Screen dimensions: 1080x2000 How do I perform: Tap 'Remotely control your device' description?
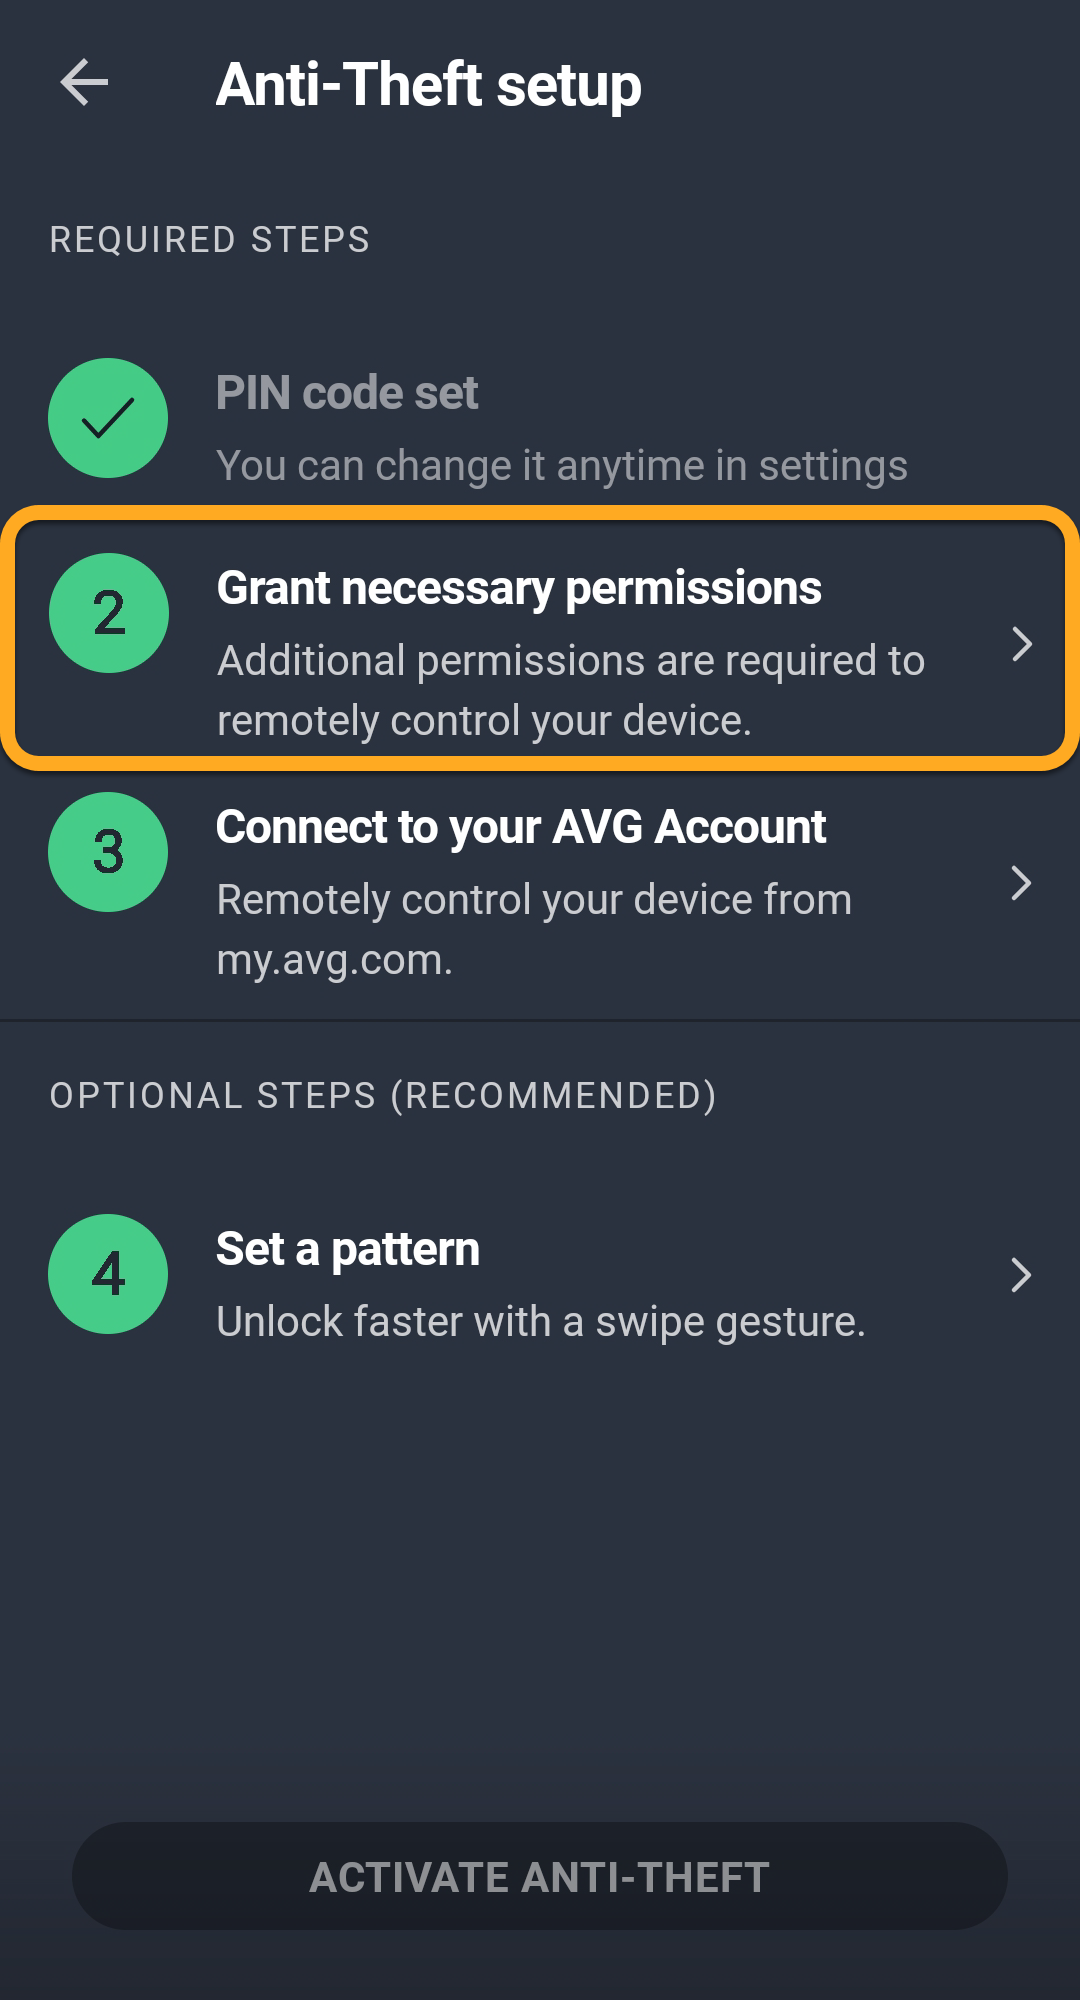[534, 929]
